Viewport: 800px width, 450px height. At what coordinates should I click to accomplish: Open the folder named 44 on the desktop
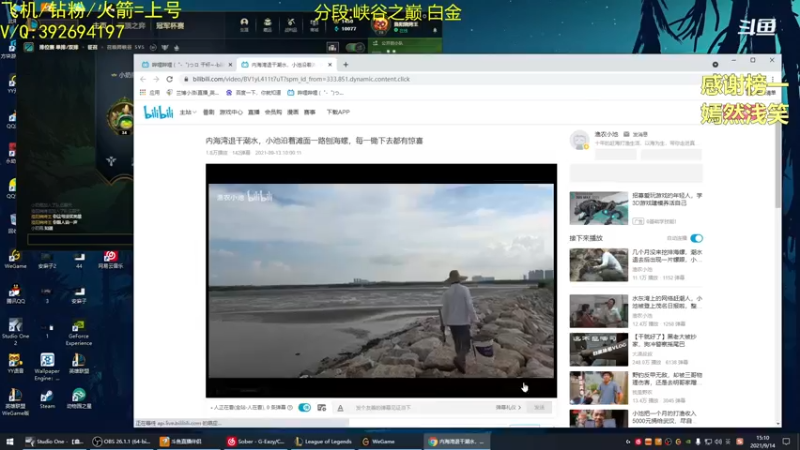coord(79,260)
